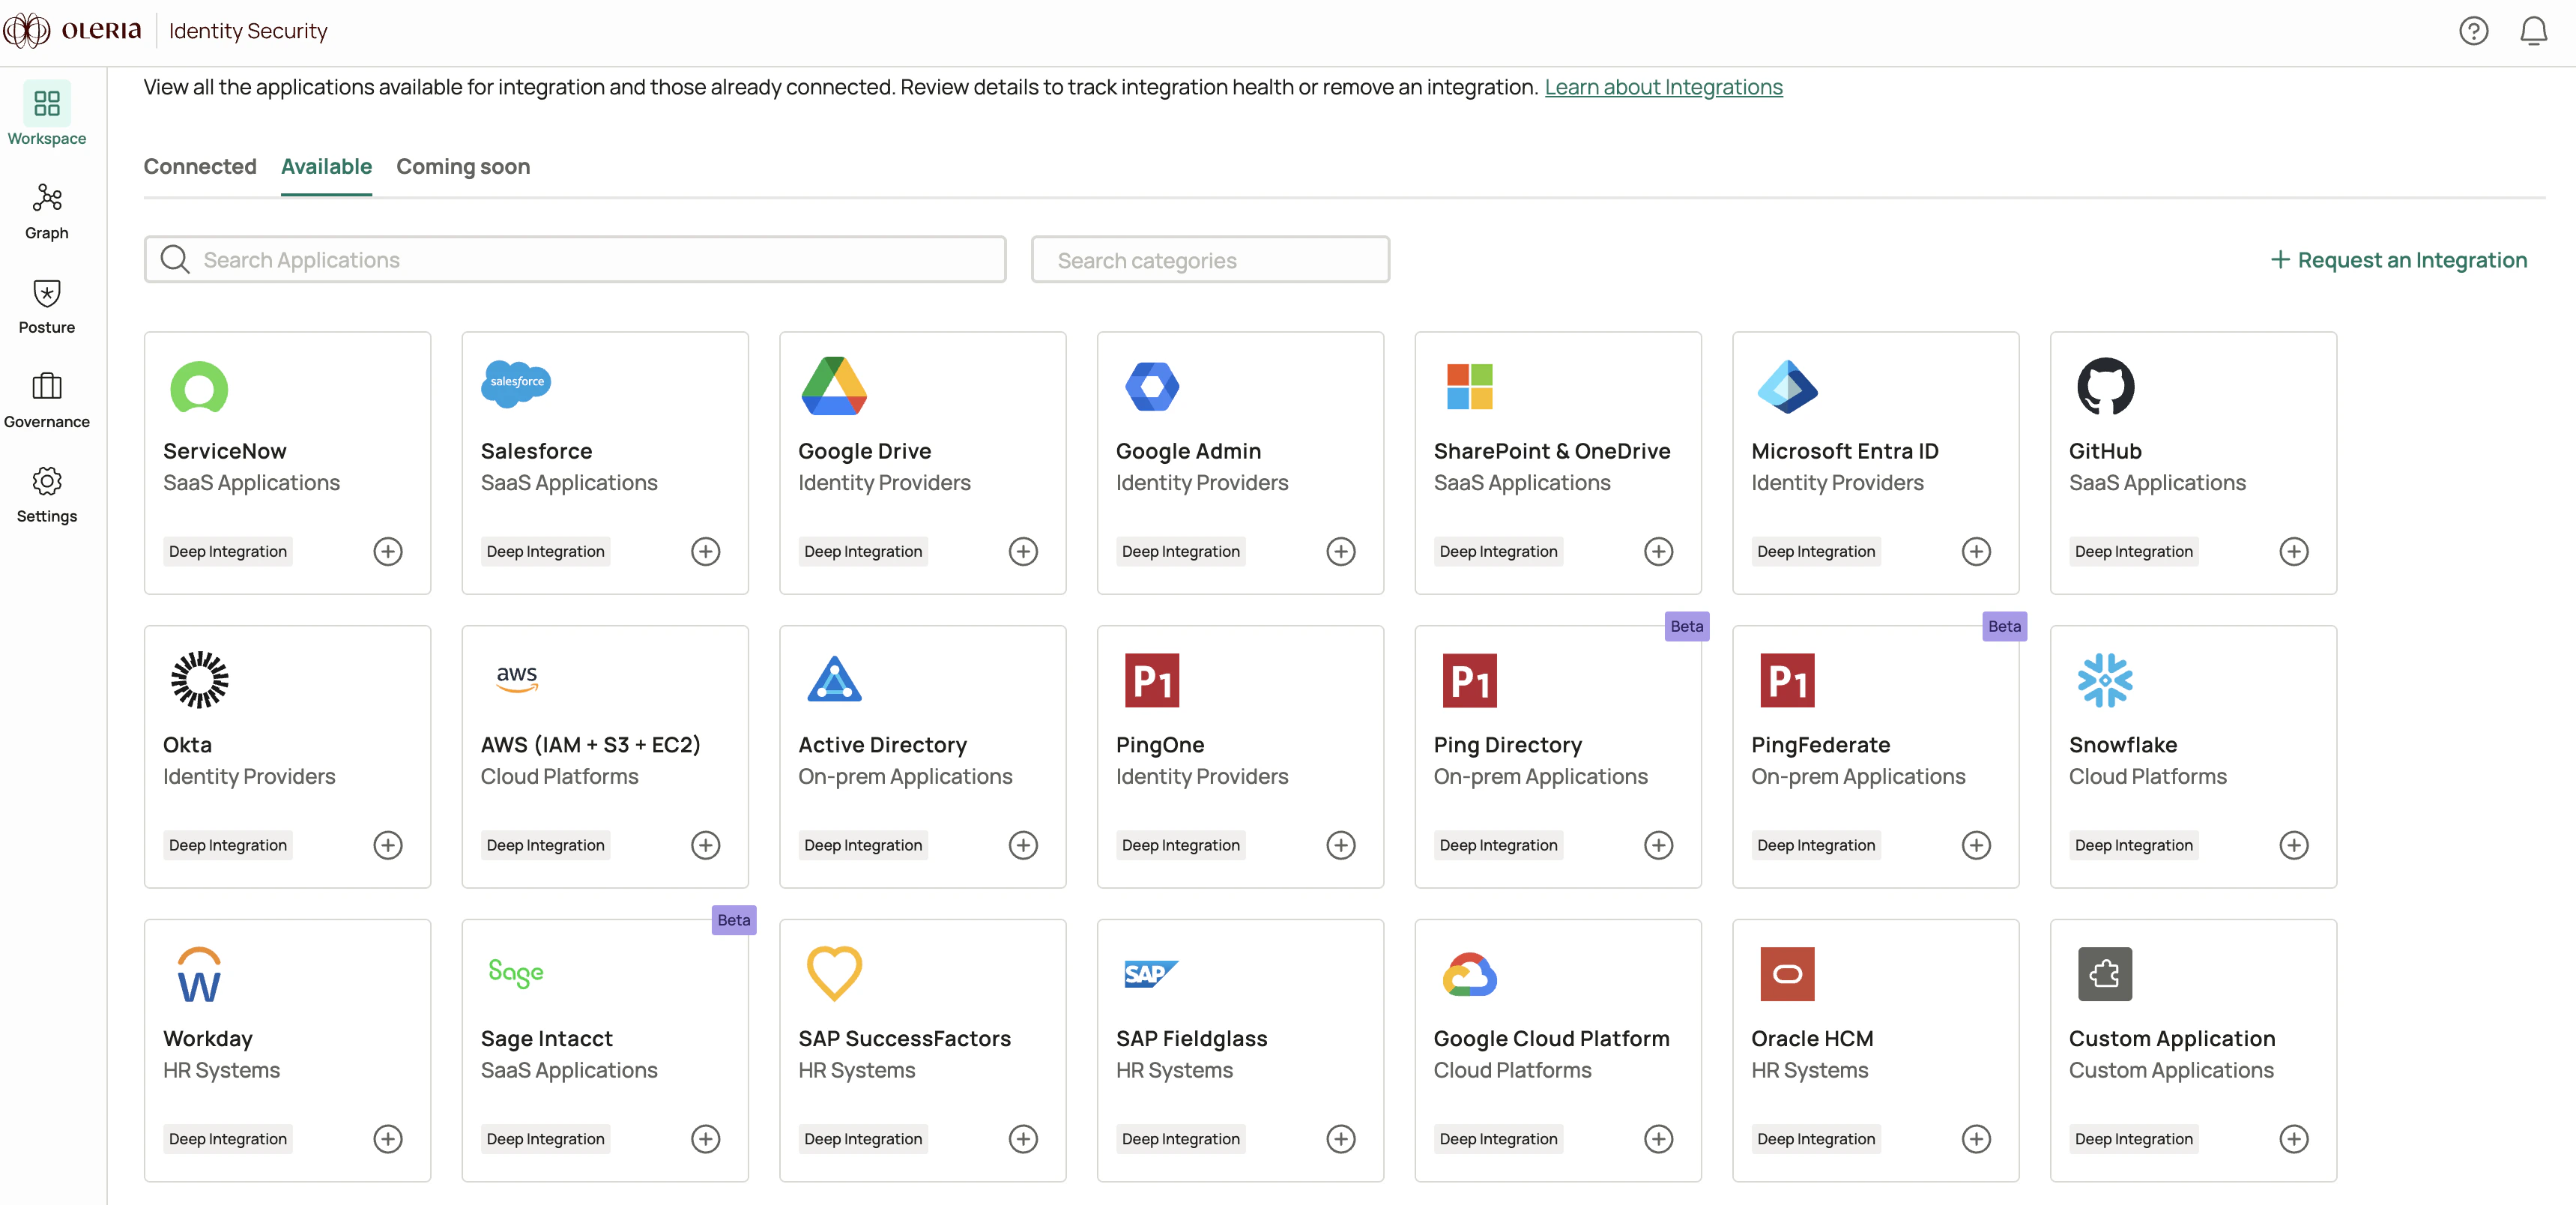The width and height of the screenshot is (2576, 1205).
Task: Click the Salesforce card title
Action: (537, 451)
